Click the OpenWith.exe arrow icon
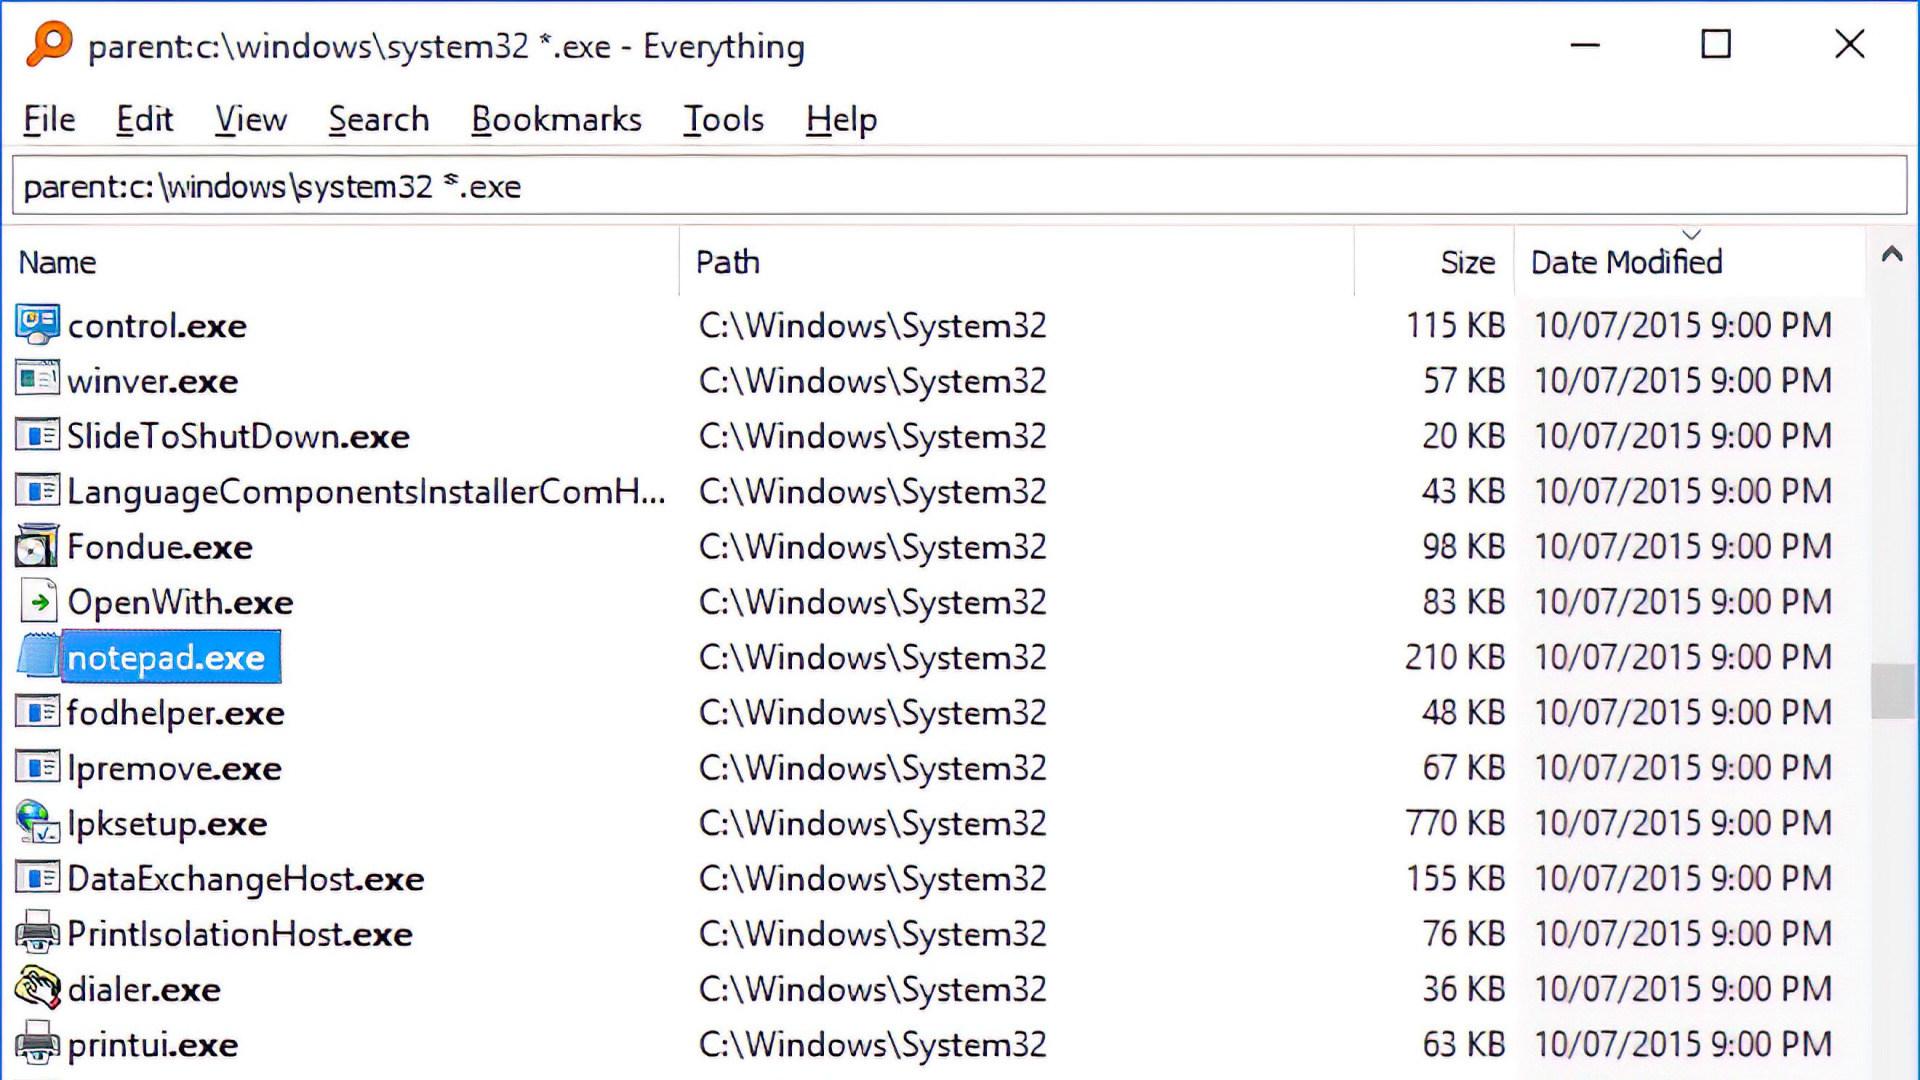 tap(38, 602)
